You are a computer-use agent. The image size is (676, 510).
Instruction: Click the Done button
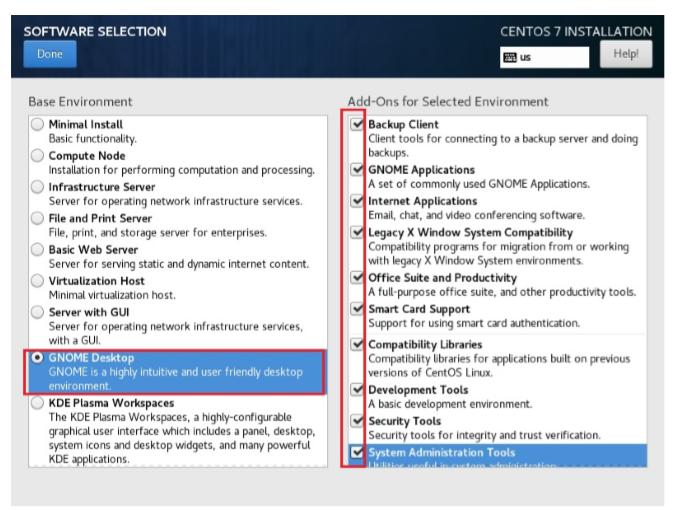click(x=49, y=54)
